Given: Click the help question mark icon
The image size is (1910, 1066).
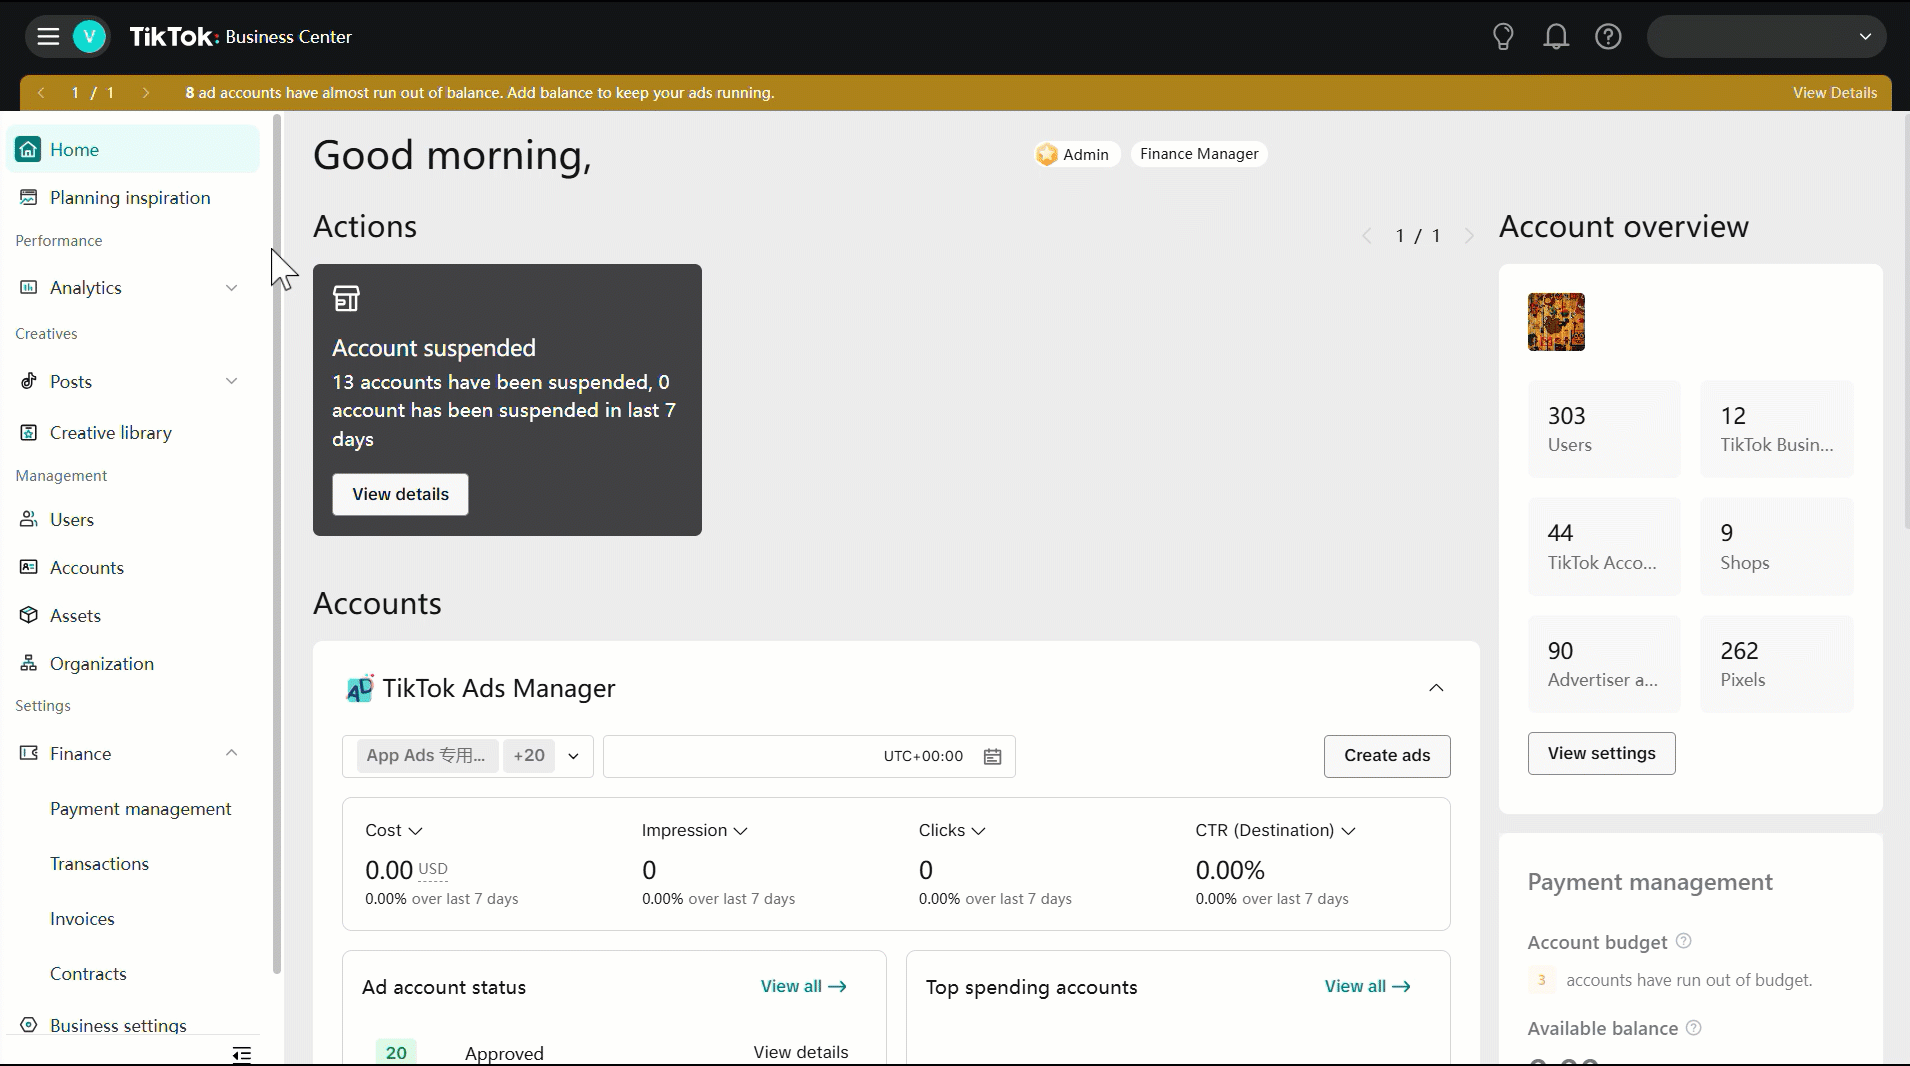Looking at the screenshot, I should click(x=1608, y=37).
